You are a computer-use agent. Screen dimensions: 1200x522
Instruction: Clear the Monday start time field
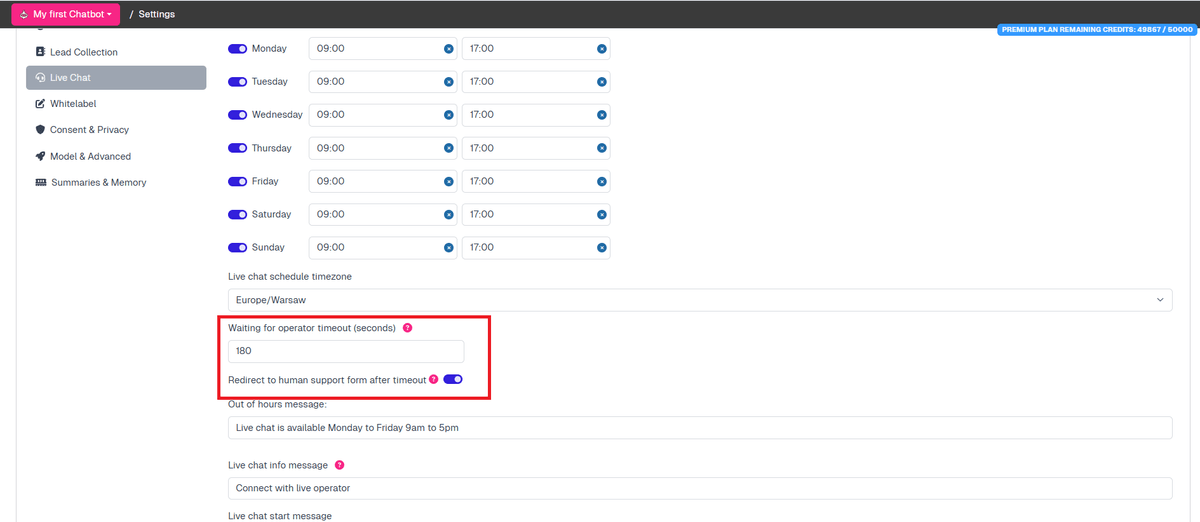click(x=448, y=49)
